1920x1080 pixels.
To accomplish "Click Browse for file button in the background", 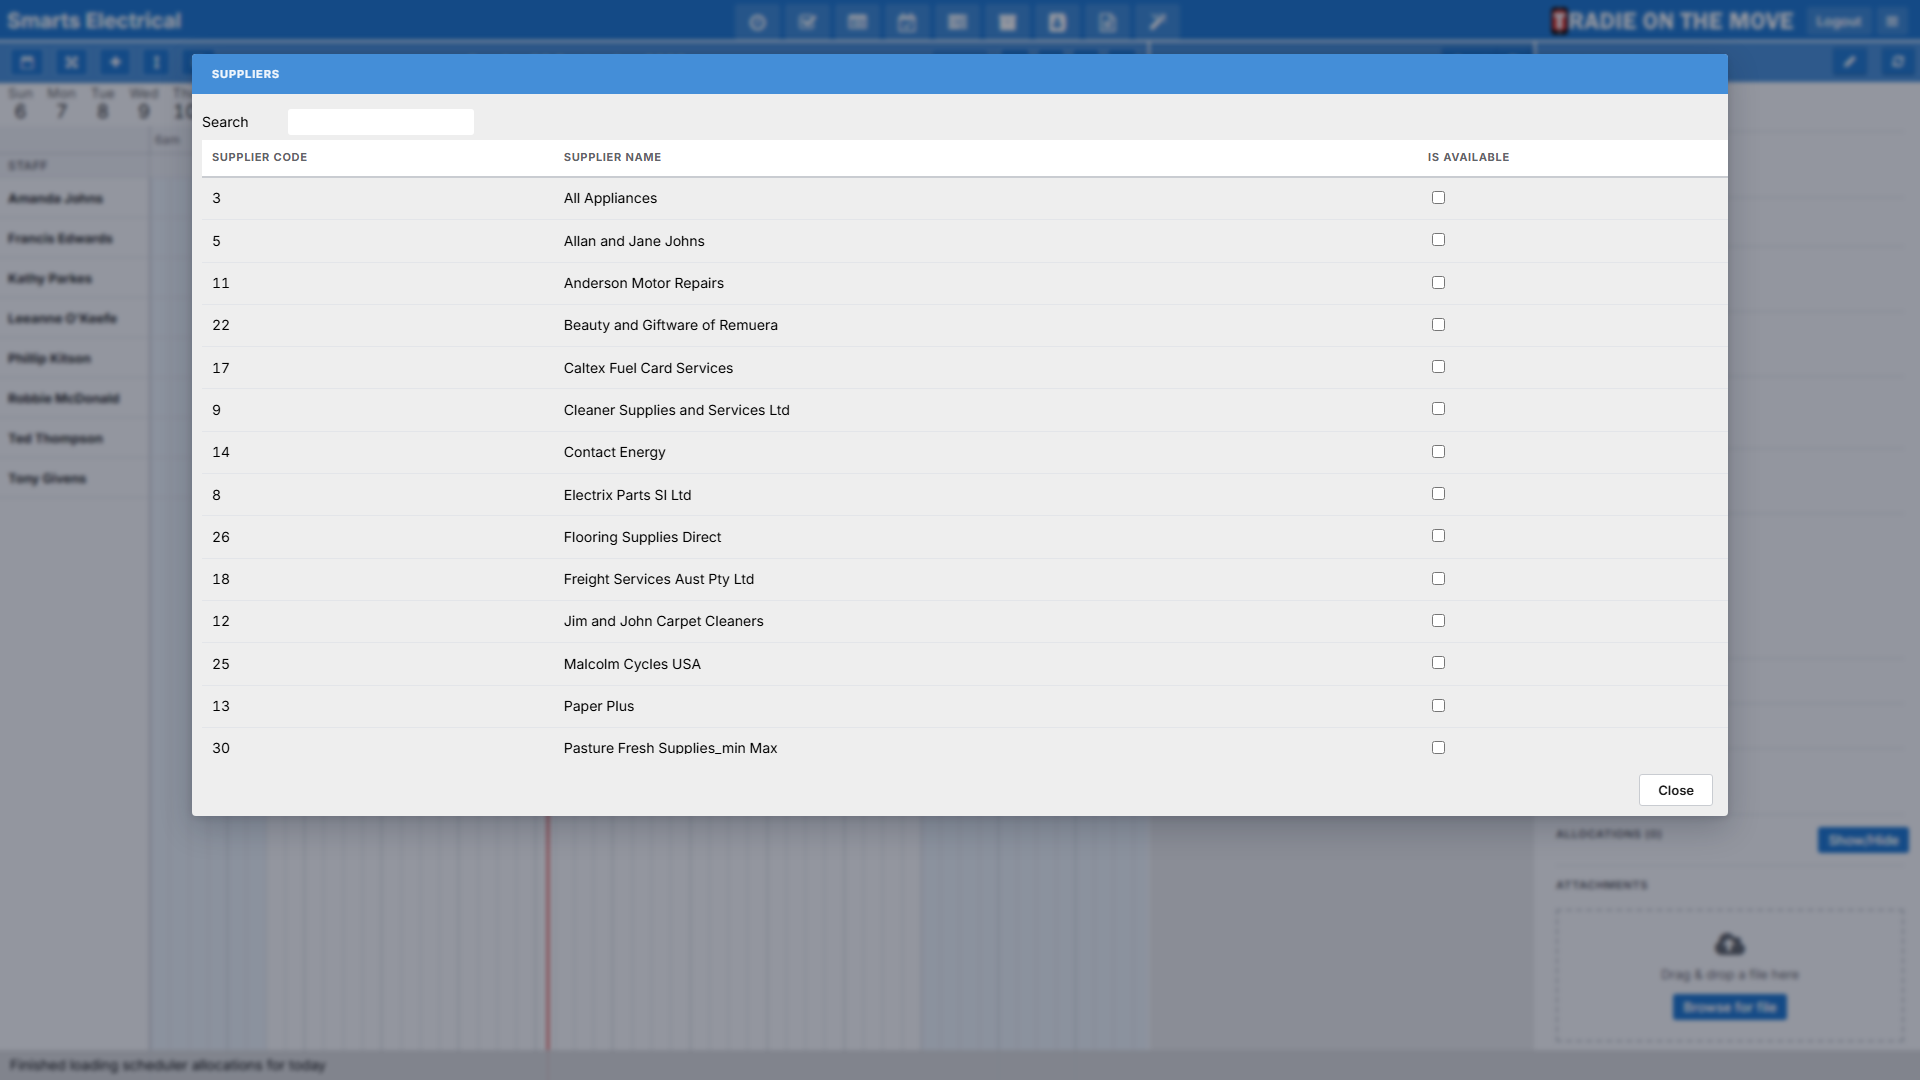I will tap(1729, 1007).
